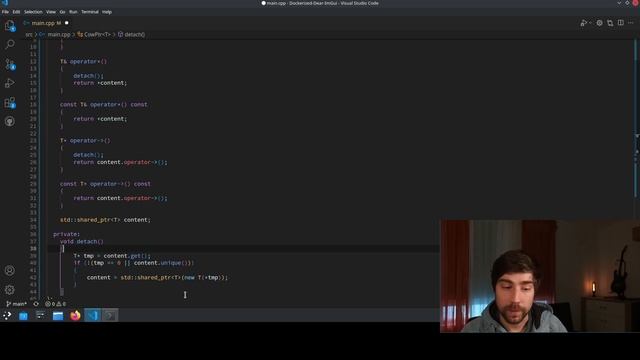Expand the run button's dropdown arrow
The width and height of the screenshot is (640, 360).
pos(590,23)
